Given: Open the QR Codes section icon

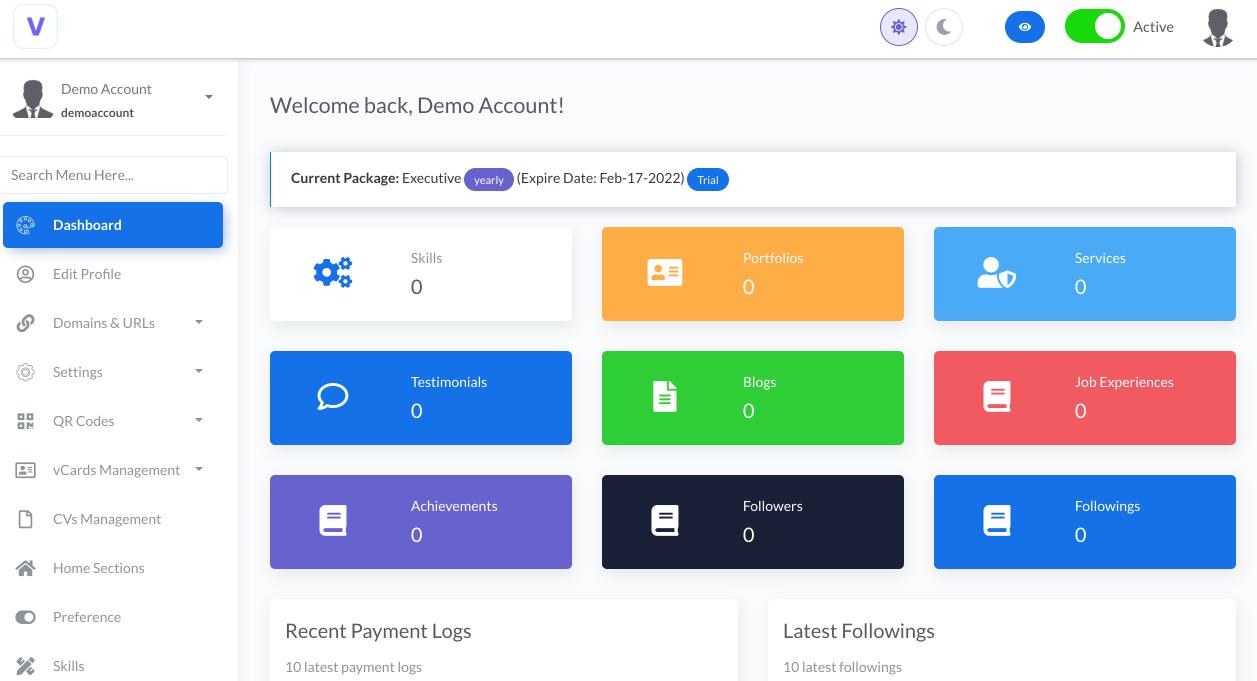Looking at the screenshot, I should (26, 421).
